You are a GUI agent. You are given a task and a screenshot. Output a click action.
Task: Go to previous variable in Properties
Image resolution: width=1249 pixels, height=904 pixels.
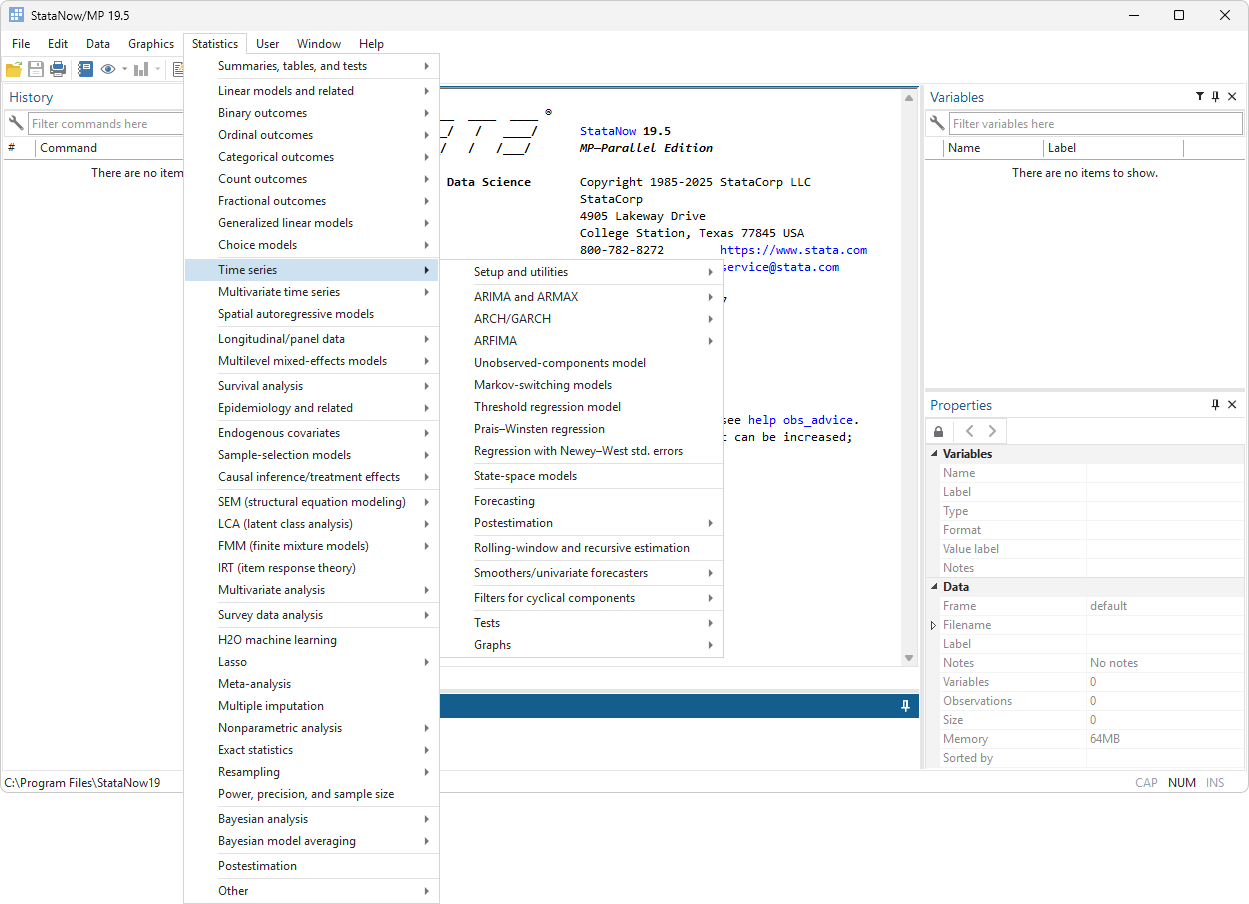click(969, 432)
